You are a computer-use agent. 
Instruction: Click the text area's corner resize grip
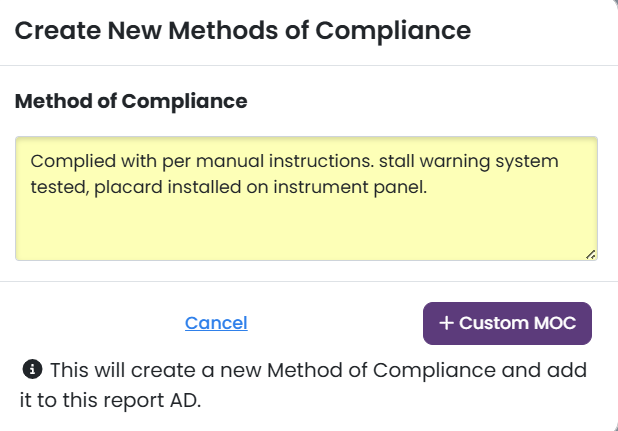(590, 255)
